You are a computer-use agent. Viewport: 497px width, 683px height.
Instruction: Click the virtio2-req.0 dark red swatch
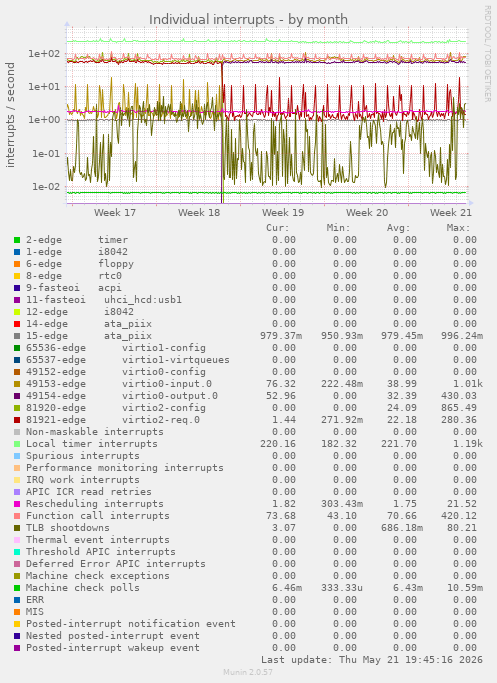tap(17, 420)
